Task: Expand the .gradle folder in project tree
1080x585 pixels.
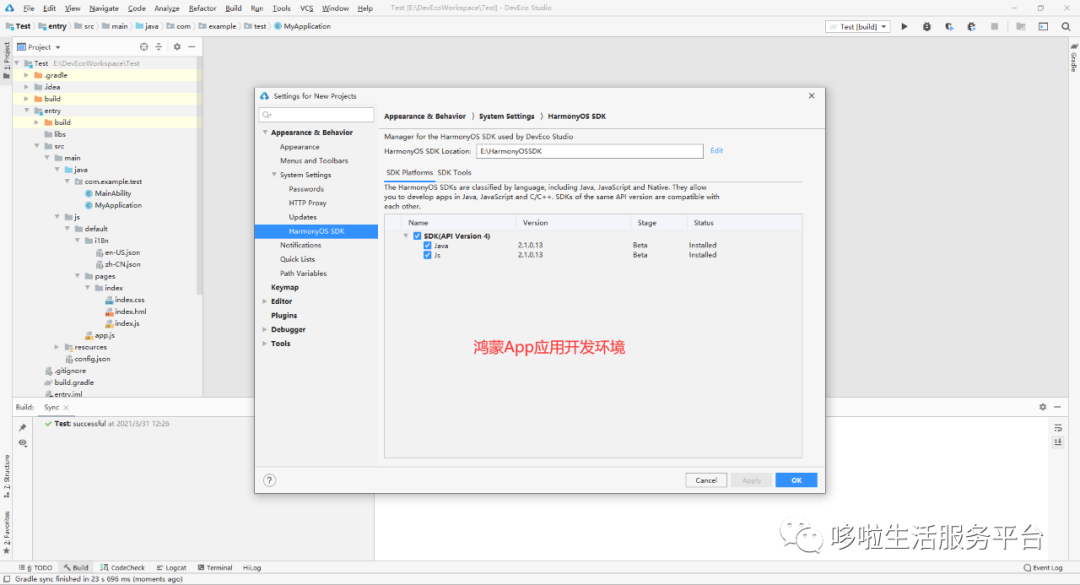Action: (x=26, y=76)
